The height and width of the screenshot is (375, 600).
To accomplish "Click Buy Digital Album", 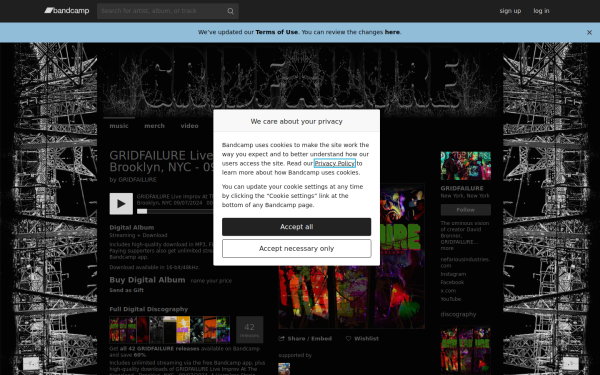I will point(147,280).
